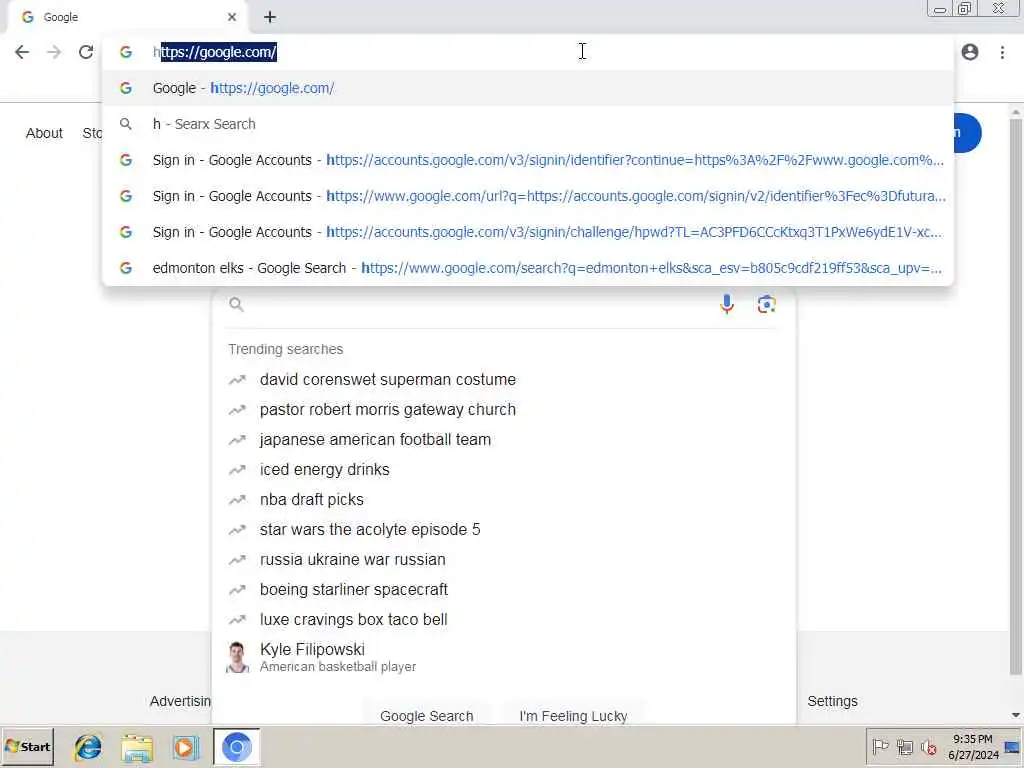1024x768 pixels.
Task: Choose the 'h - Searx Search' suggestion
Action: point(528,124)
